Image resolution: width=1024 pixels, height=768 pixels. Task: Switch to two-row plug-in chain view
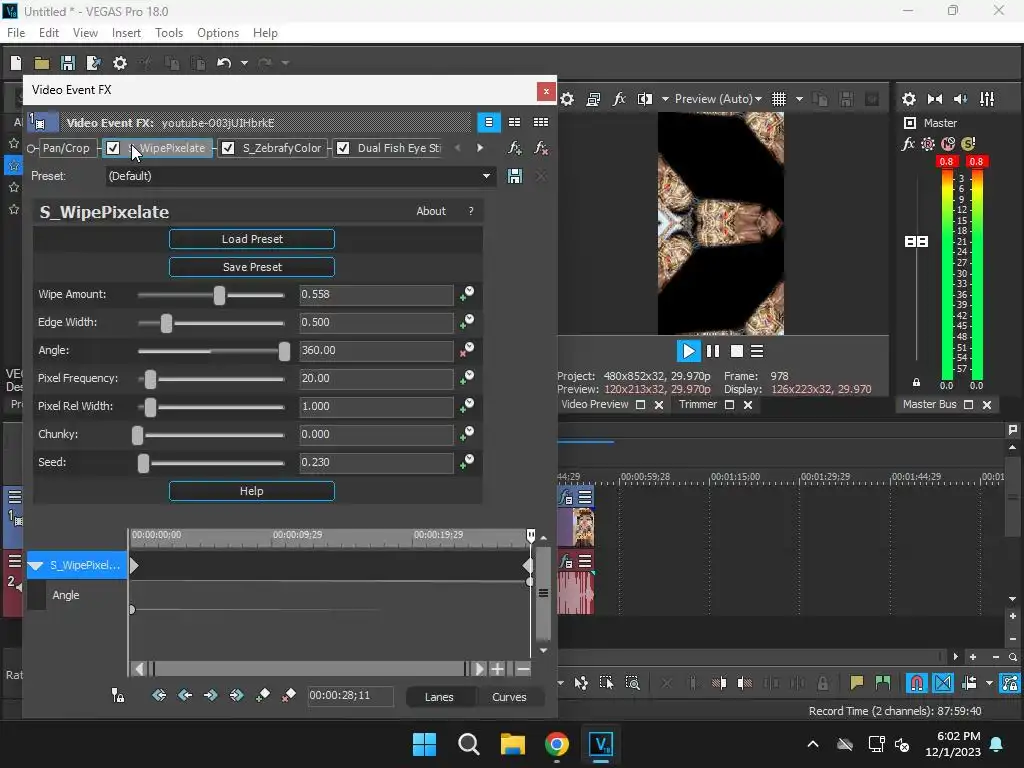515,122
